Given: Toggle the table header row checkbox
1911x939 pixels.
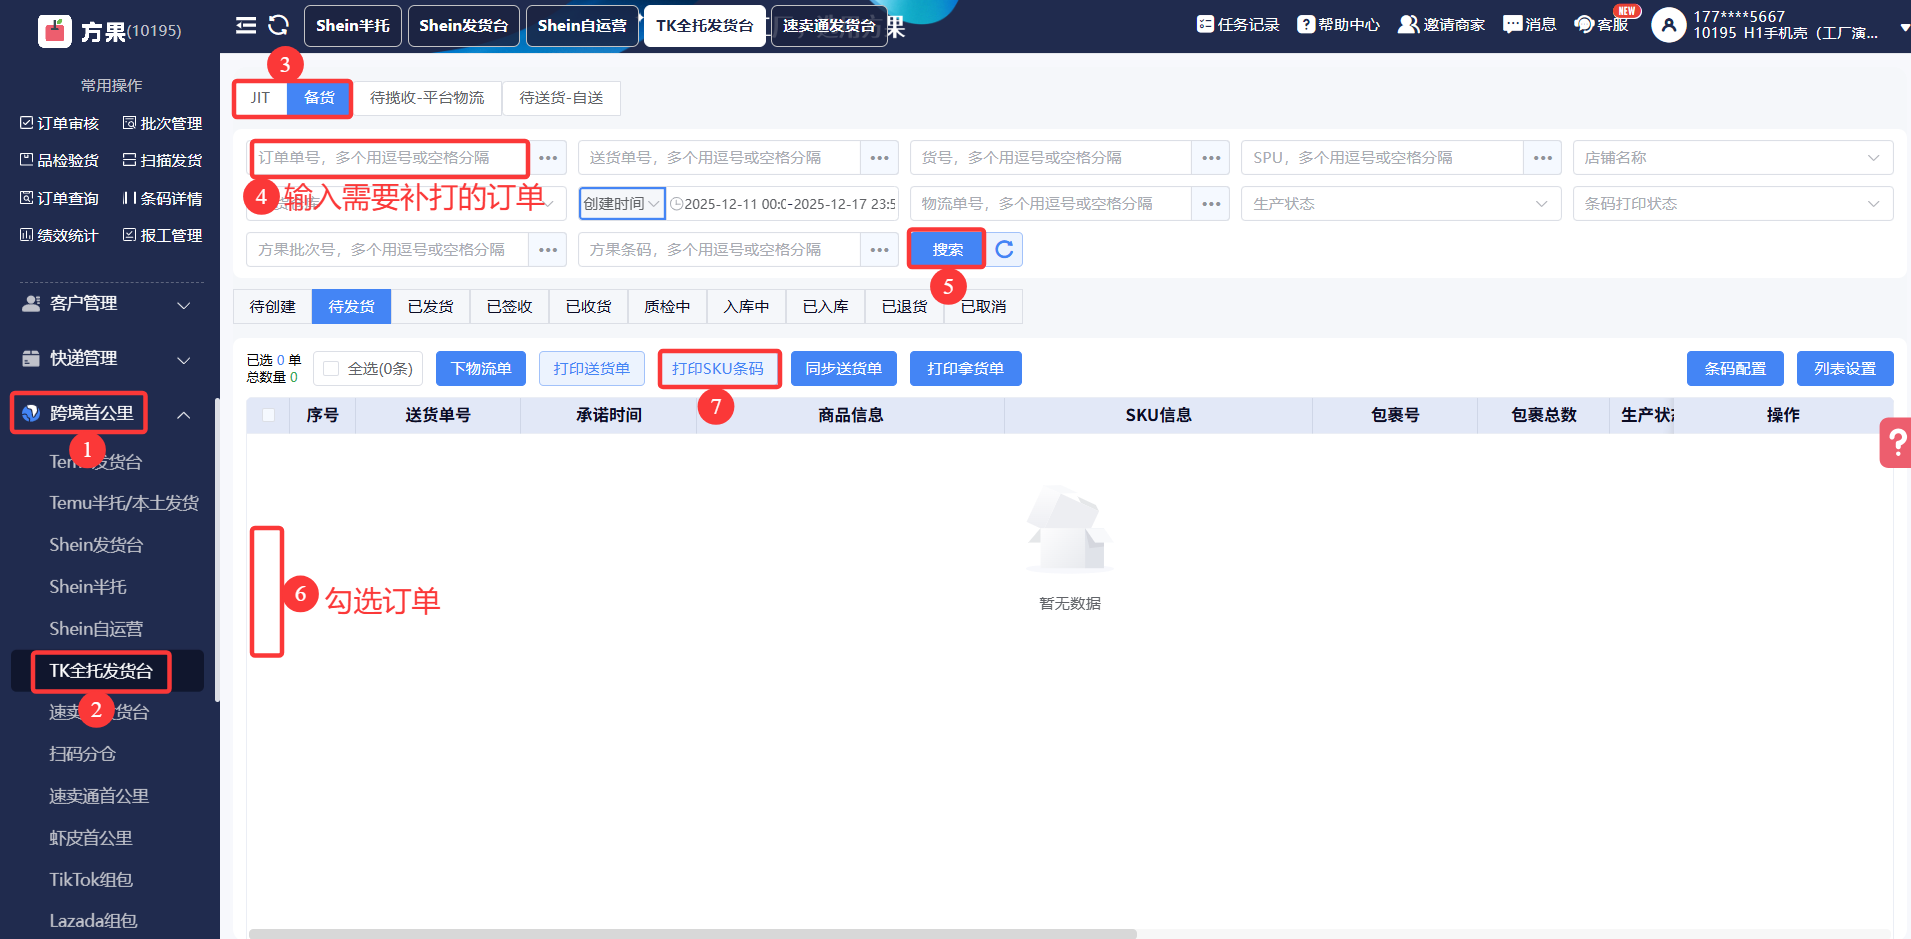Looking at the screenshot, I should [x=268, y=415].
